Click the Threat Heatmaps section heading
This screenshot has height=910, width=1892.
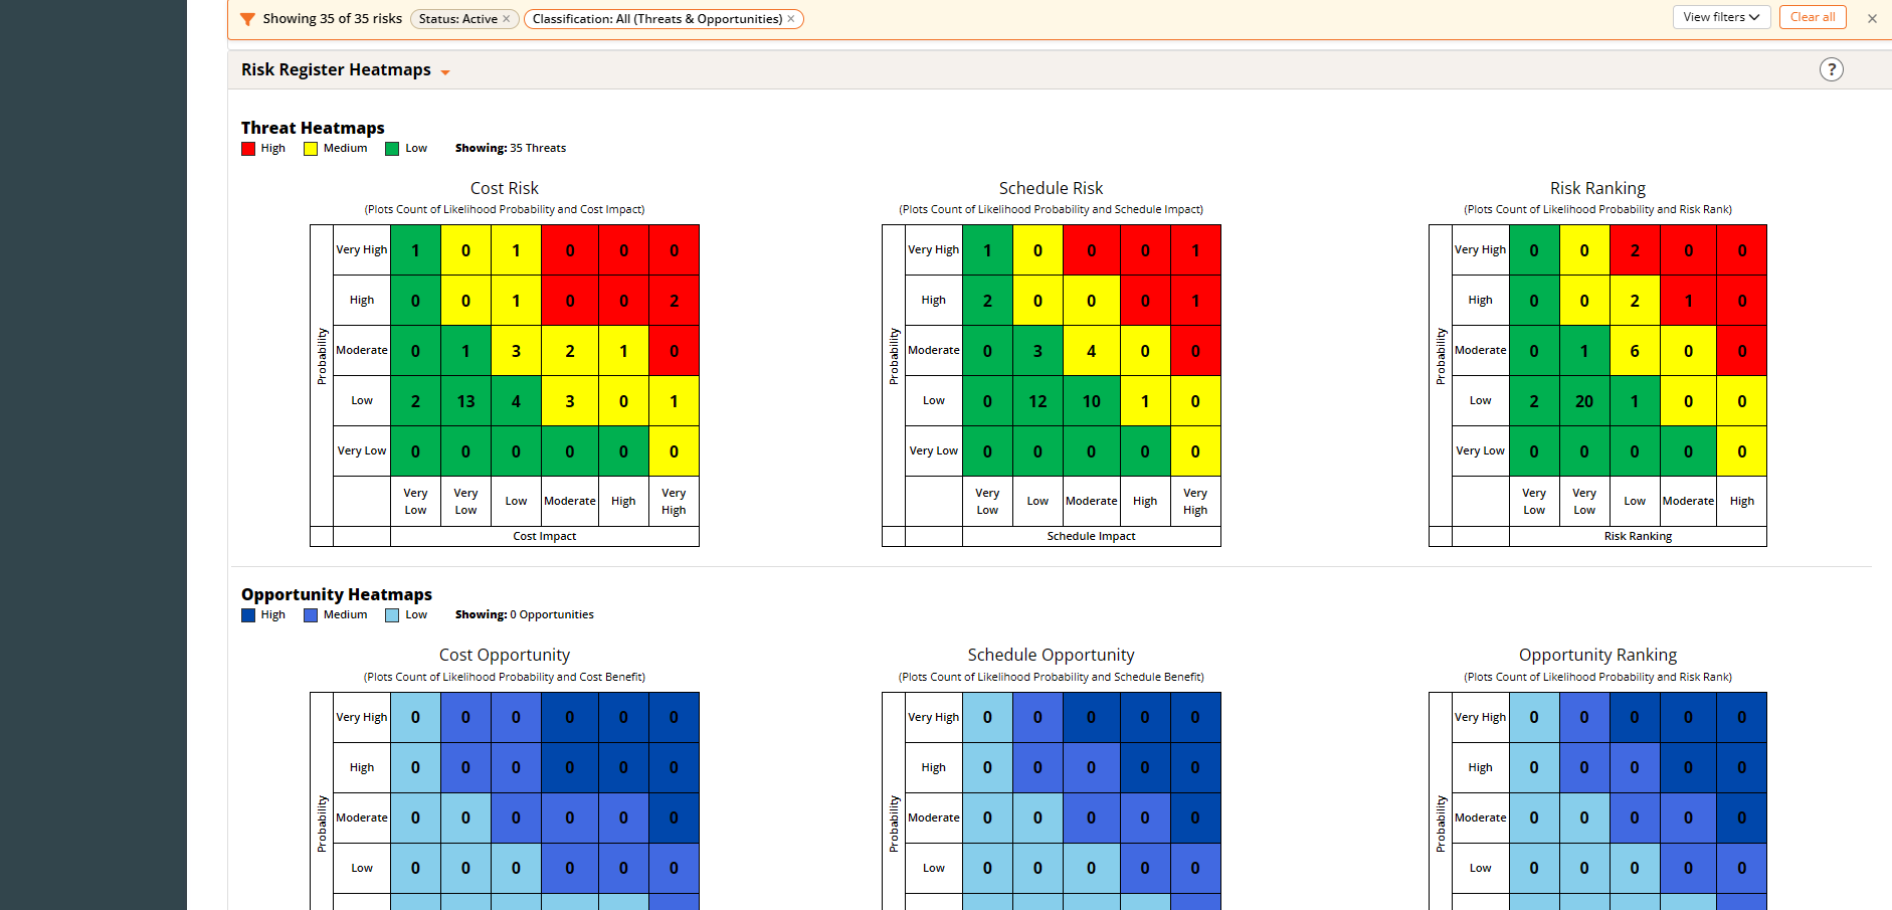(313, 128)
